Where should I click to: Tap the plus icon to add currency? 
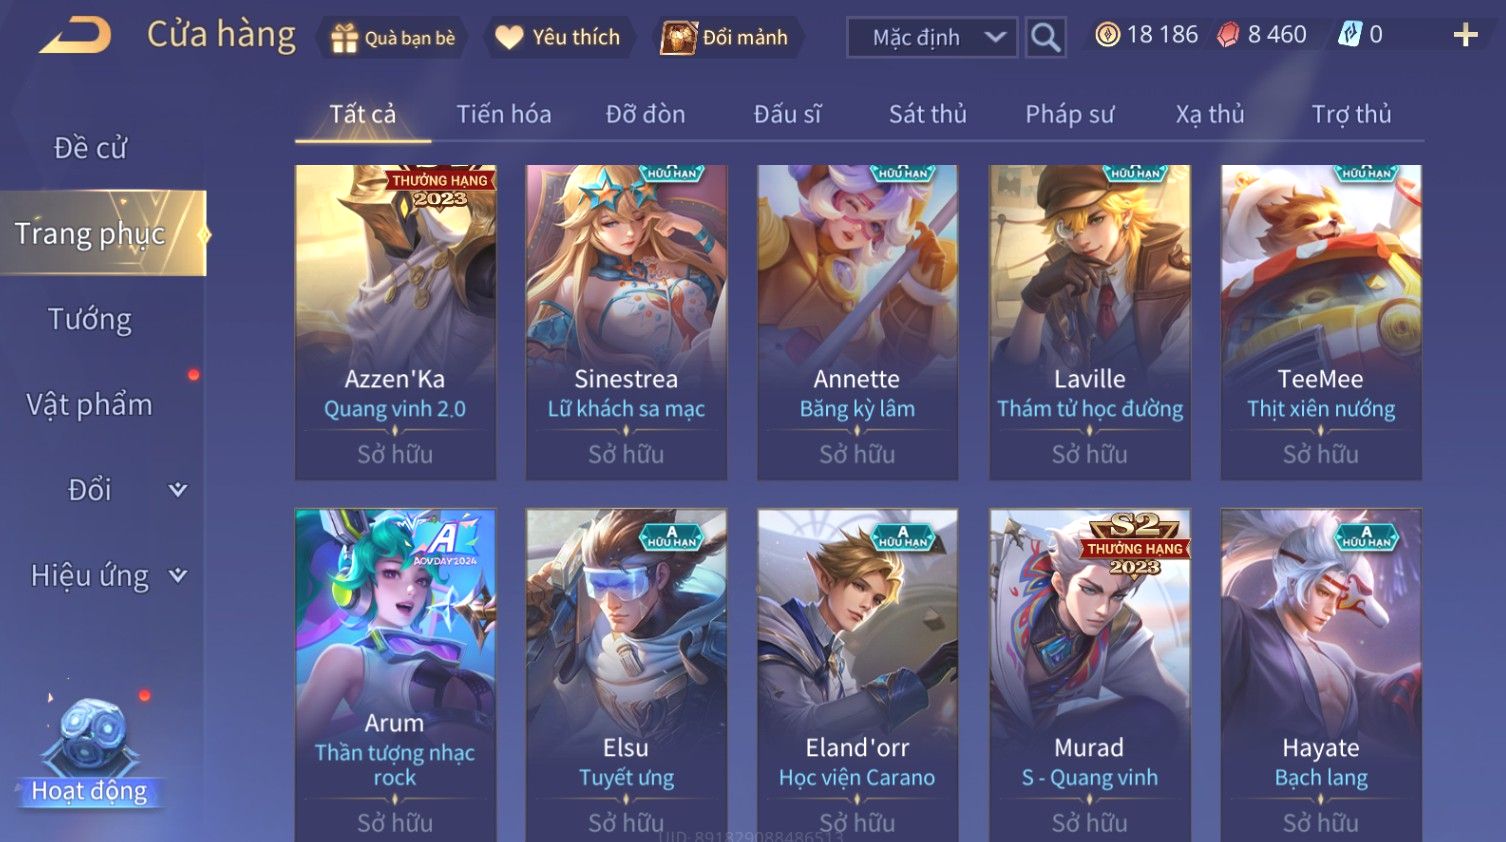pyautogui.click(x=1465, y=35)
